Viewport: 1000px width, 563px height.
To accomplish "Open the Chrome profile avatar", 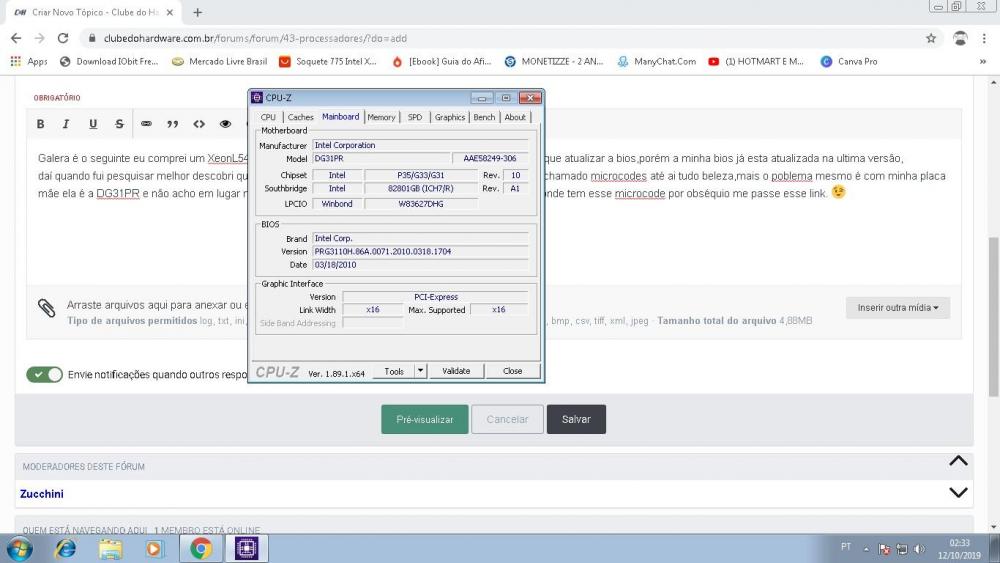I will point(960,38).
